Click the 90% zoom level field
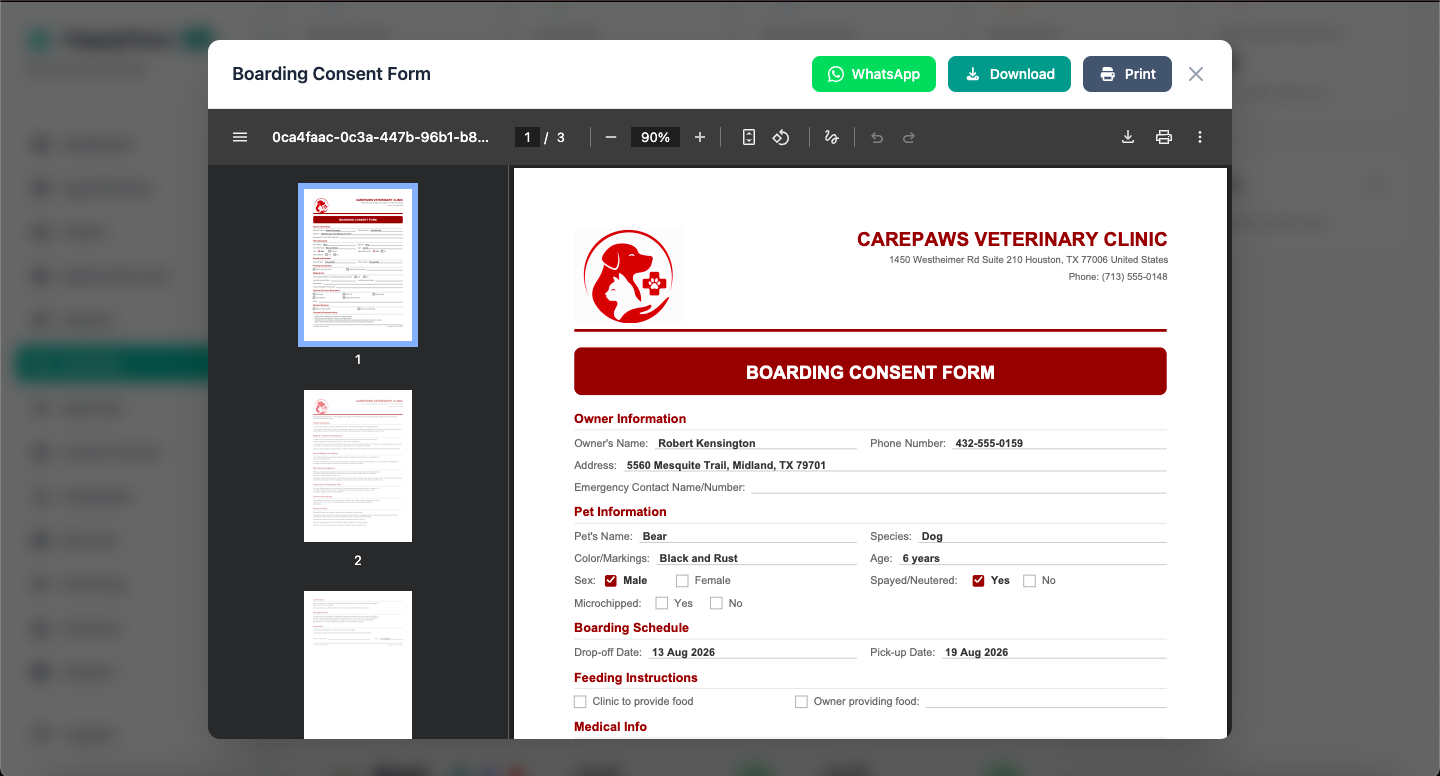The image size is (1440, 776). [655, 137]
